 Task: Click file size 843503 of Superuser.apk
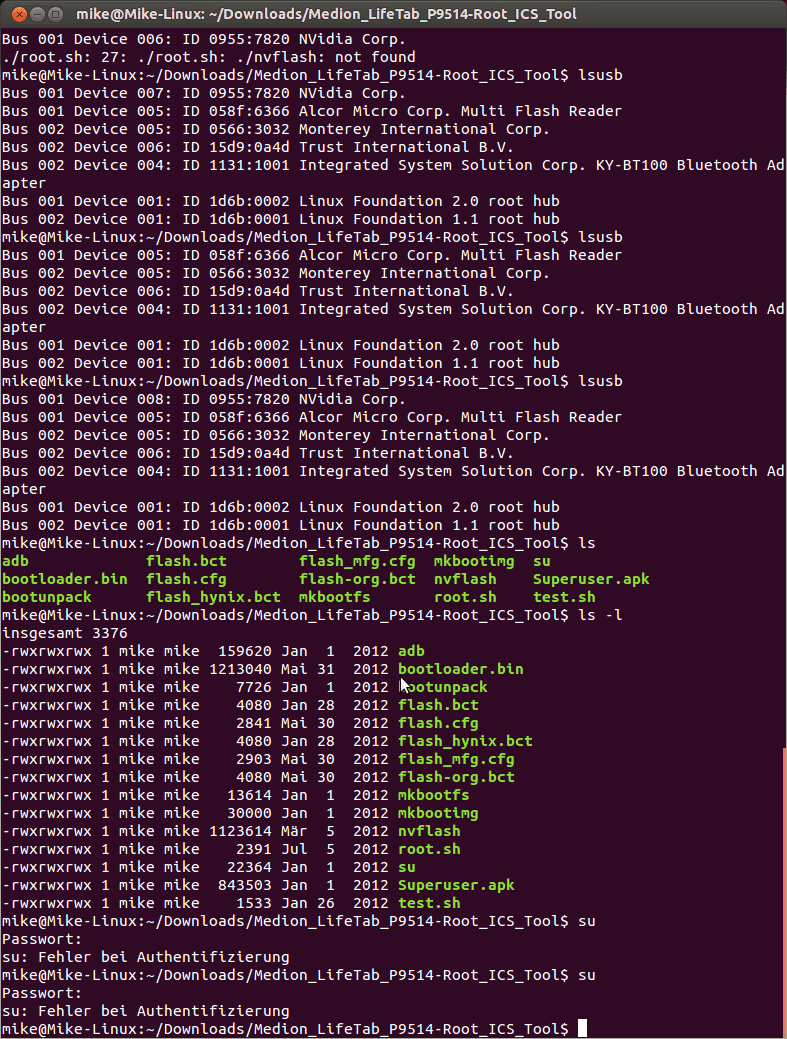[244, 885]
